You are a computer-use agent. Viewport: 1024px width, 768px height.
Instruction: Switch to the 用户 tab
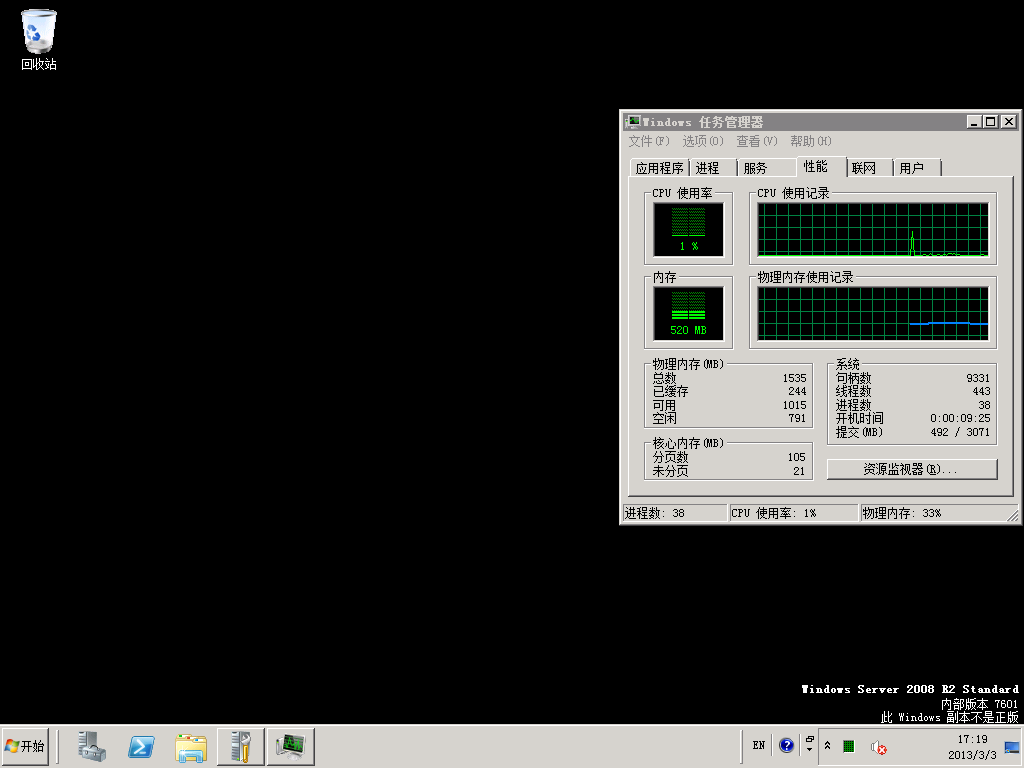[917, 168]
